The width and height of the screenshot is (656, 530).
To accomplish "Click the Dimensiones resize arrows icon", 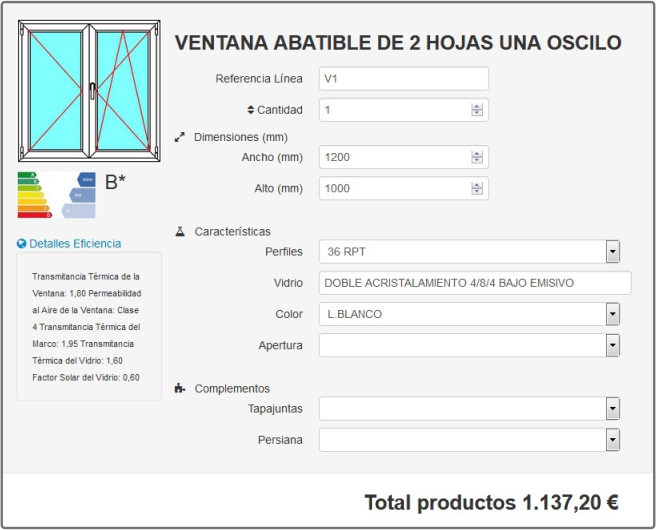I will pyautogui.click(x=180, y=137).
